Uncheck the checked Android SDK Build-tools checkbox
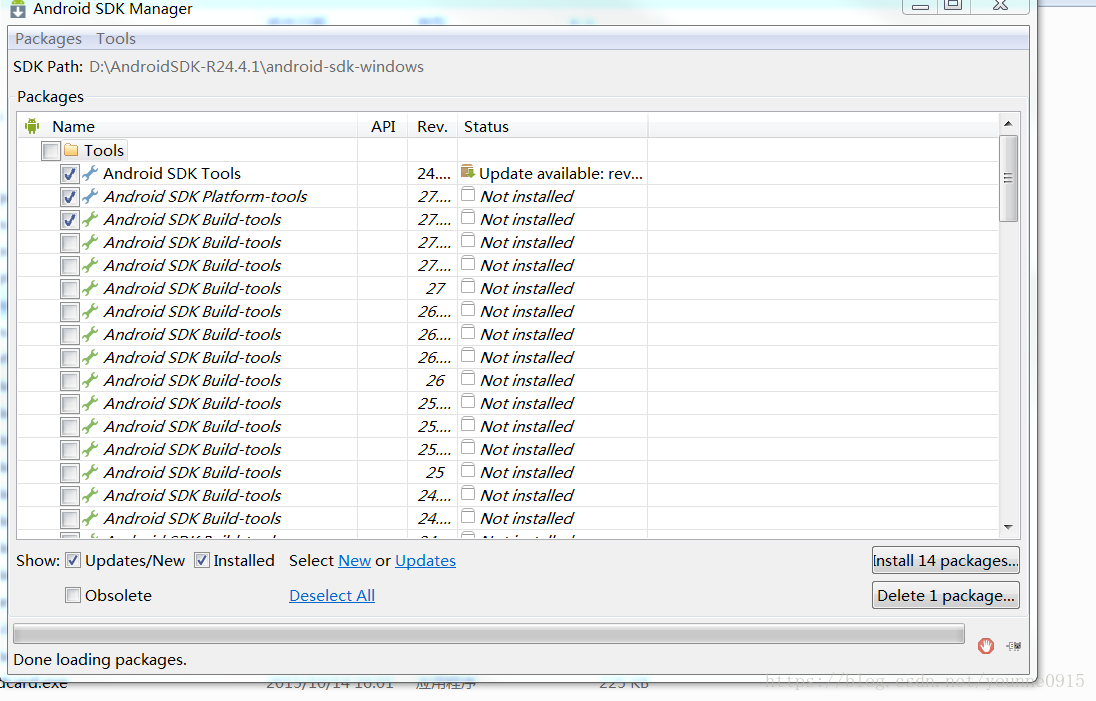1096x701 pixels. 69,219
